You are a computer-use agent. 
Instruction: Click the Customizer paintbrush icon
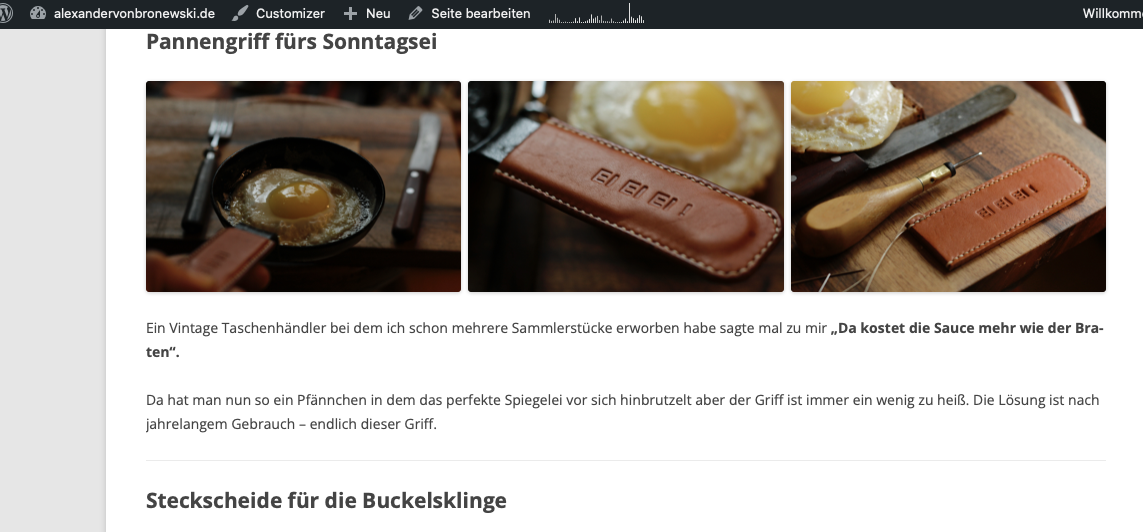239,13
